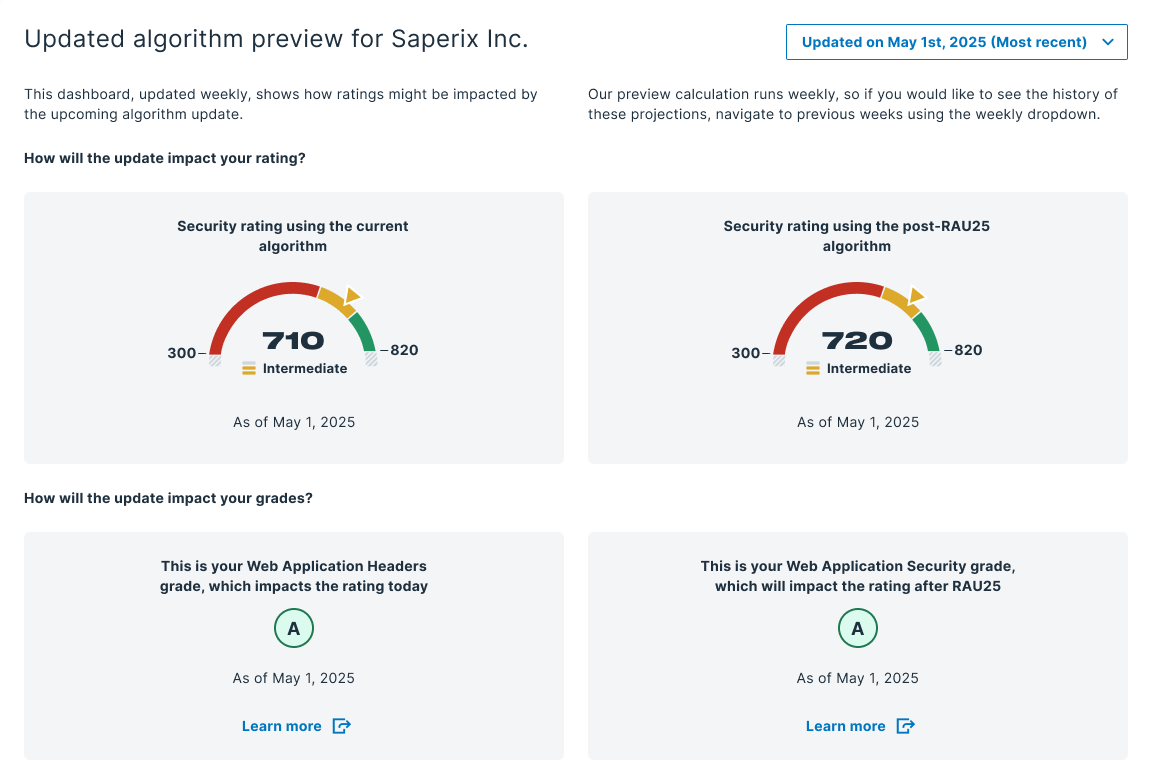Click the yellow Intermediate indicator under the 720 score

coord(812,368)
